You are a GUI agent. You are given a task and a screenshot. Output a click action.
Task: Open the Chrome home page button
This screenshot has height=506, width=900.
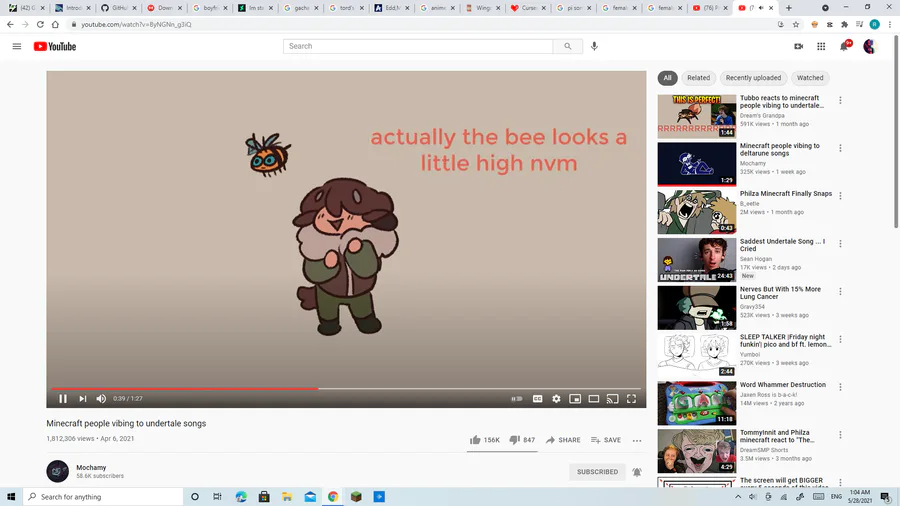pos(55,25)
